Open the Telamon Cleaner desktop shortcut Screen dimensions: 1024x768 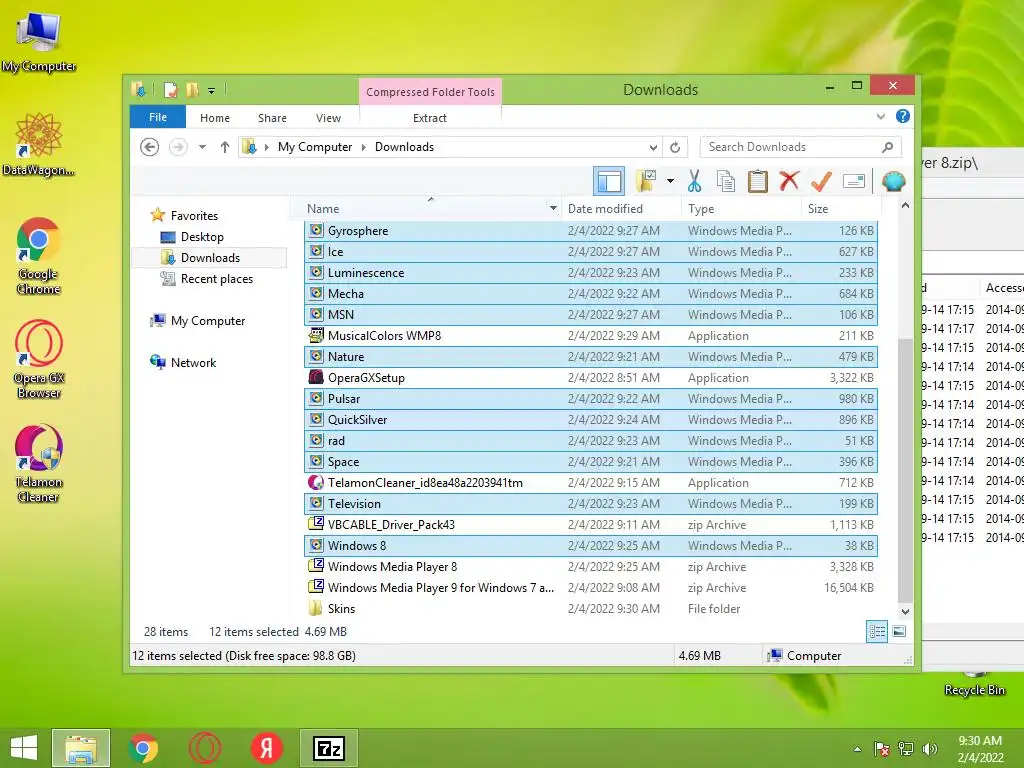point(39,464)
